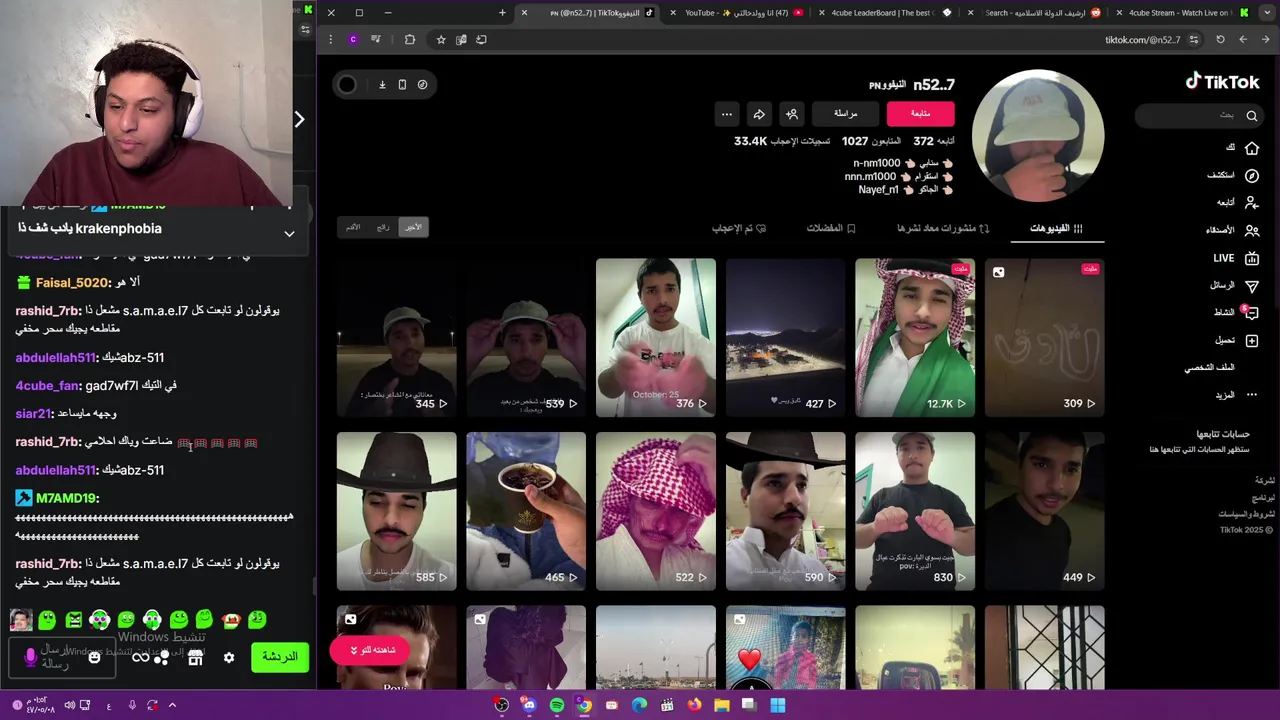Click the browser reload button
Screen dimensions: 1280x720
(x=1220, y=40)
